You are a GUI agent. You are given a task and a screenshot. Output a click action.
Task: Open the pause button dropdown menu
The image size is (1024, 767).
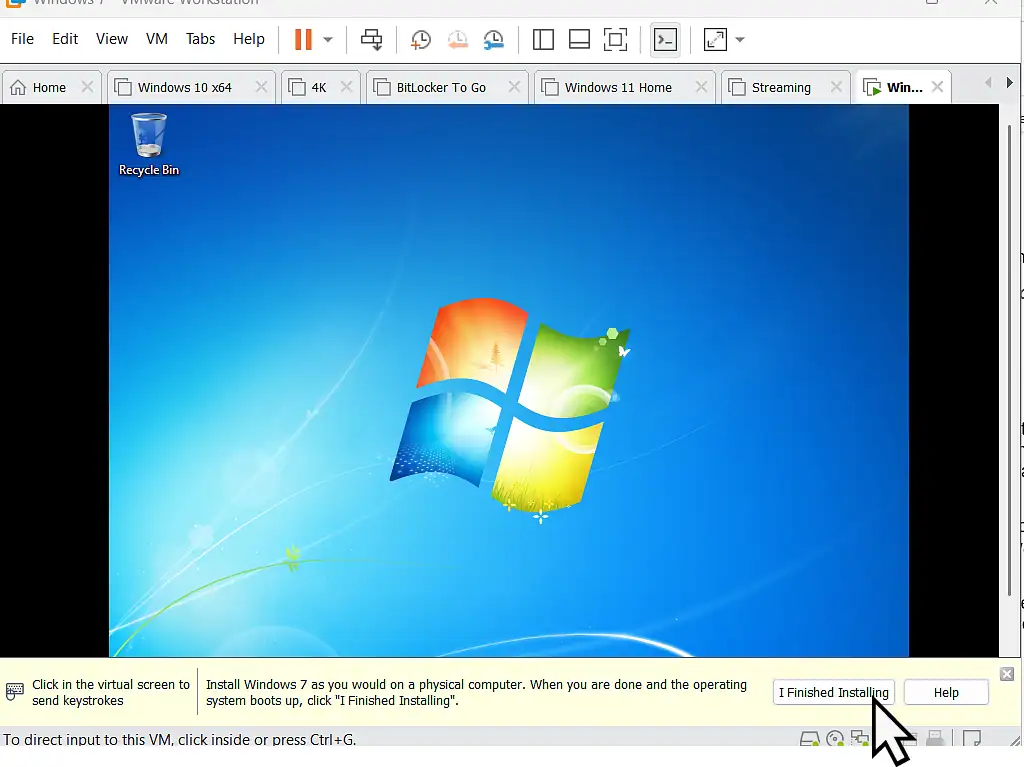click(x=328, y=39)
